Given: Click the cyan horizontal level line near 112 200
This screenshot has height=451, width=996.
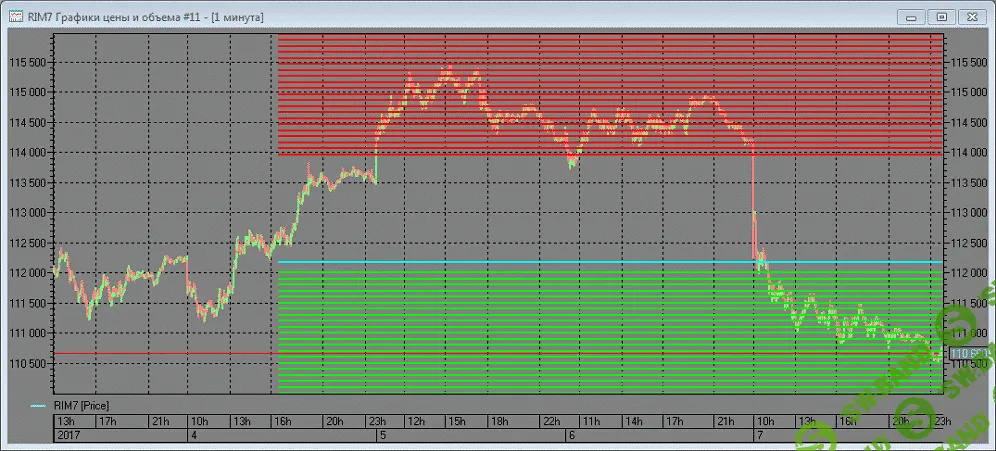Looking at the screenshot, I should (x=600, y=262).
